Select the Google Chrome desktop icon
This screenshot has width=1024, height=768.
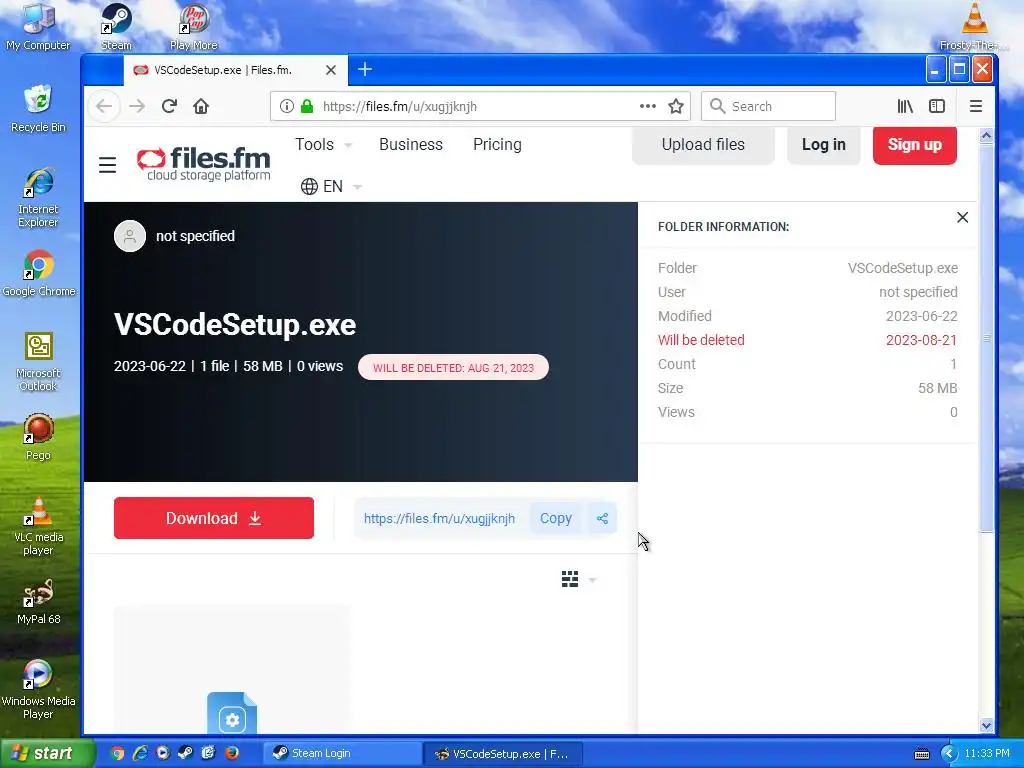[x=39, y=273]
